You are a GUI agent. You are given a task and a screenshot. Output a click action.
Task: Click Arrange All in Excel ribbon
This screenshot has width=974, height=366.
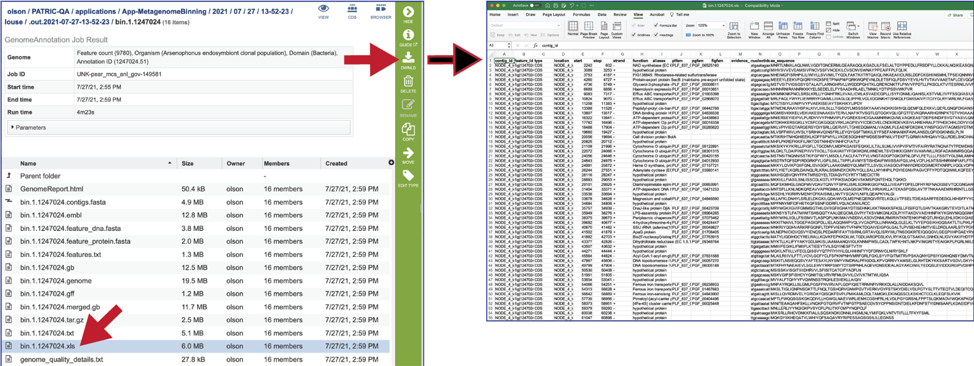[768, 30]
